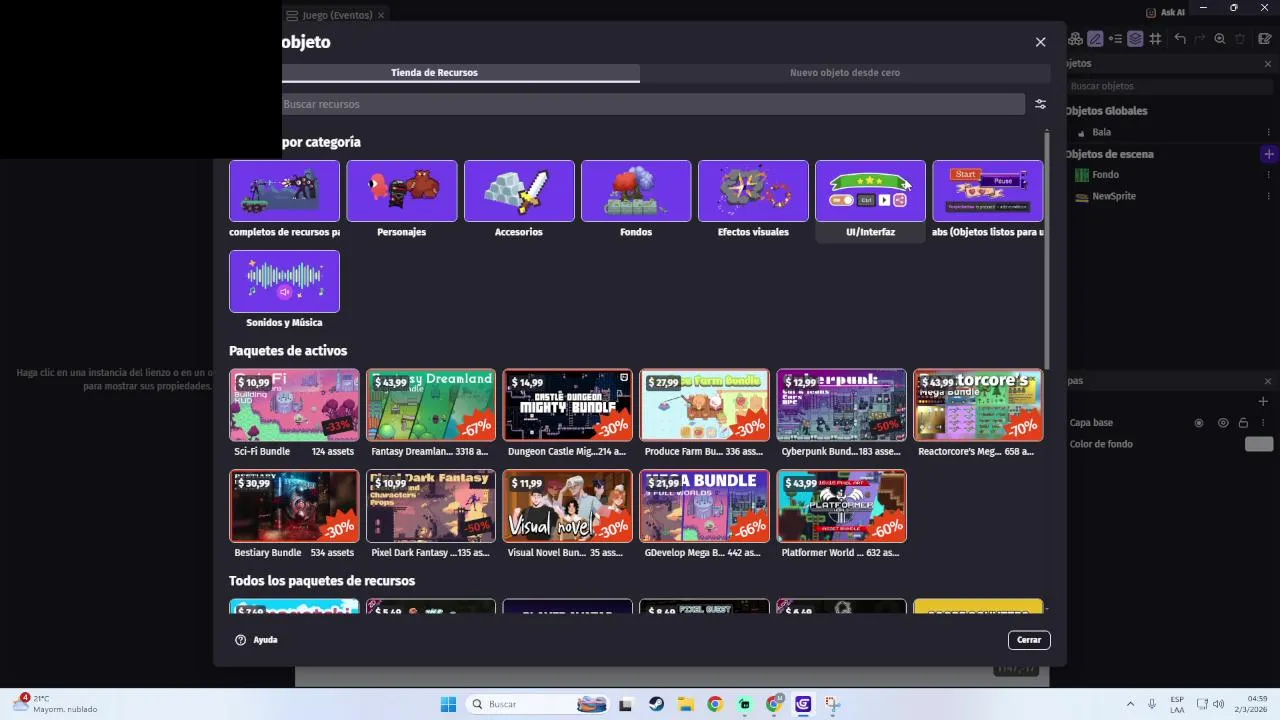Open the UI/Interfaz category
The image size is (1280, 720).
click(870, 200)
